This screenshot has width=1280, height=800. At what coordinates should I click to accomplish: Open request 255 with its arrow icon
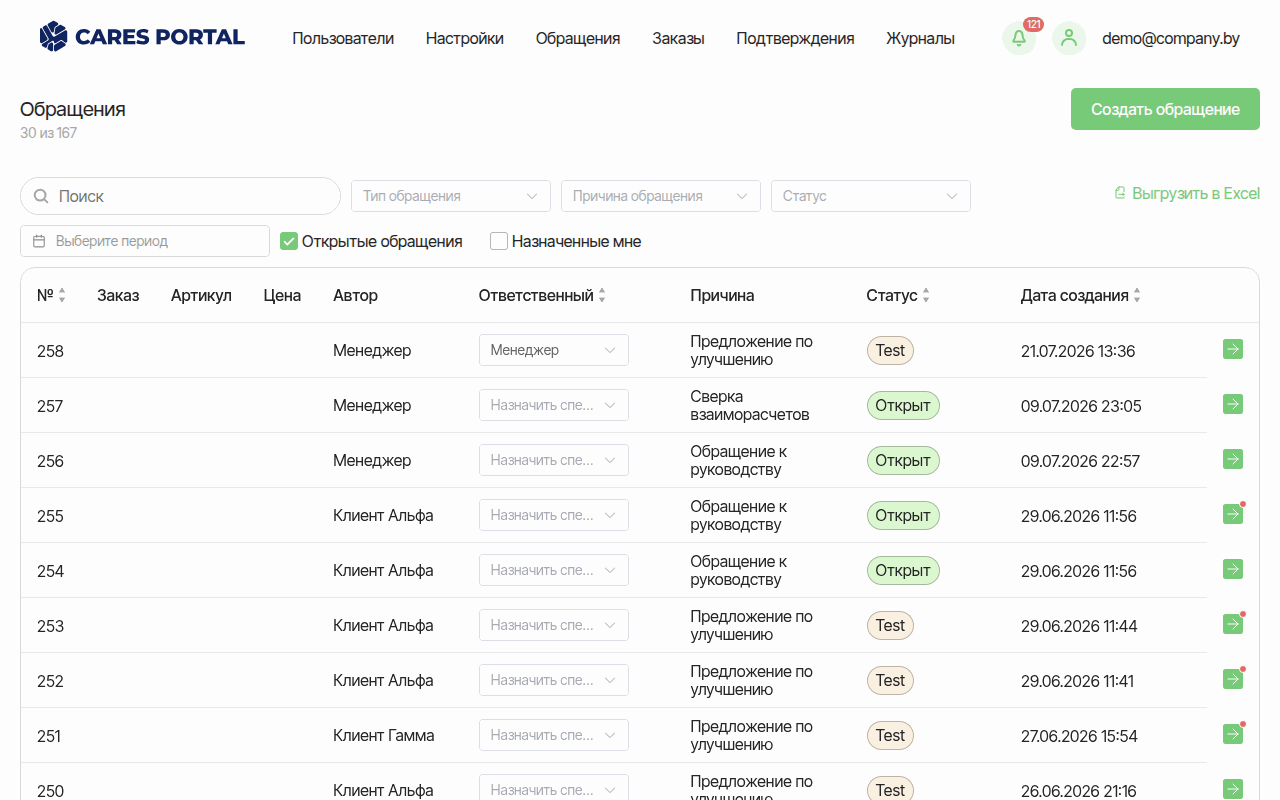(1233, 514)
